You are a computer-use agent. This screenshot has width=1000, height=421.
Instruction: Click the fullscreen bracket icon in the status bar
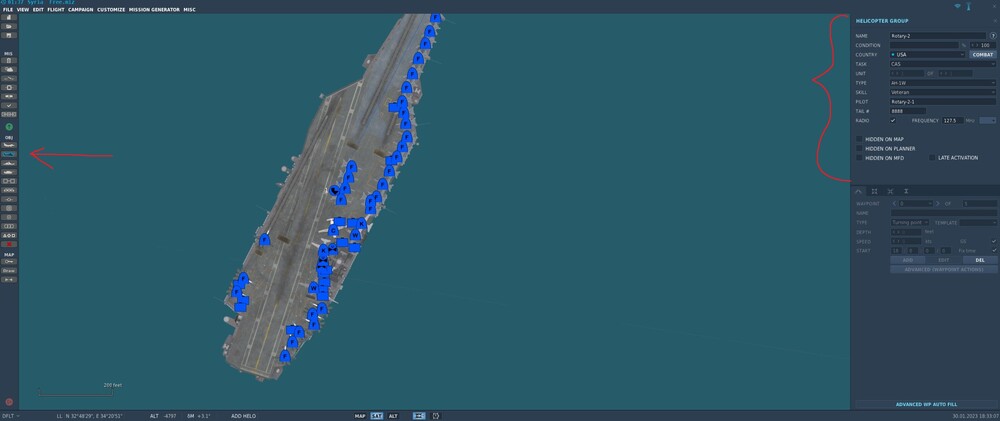436,416
